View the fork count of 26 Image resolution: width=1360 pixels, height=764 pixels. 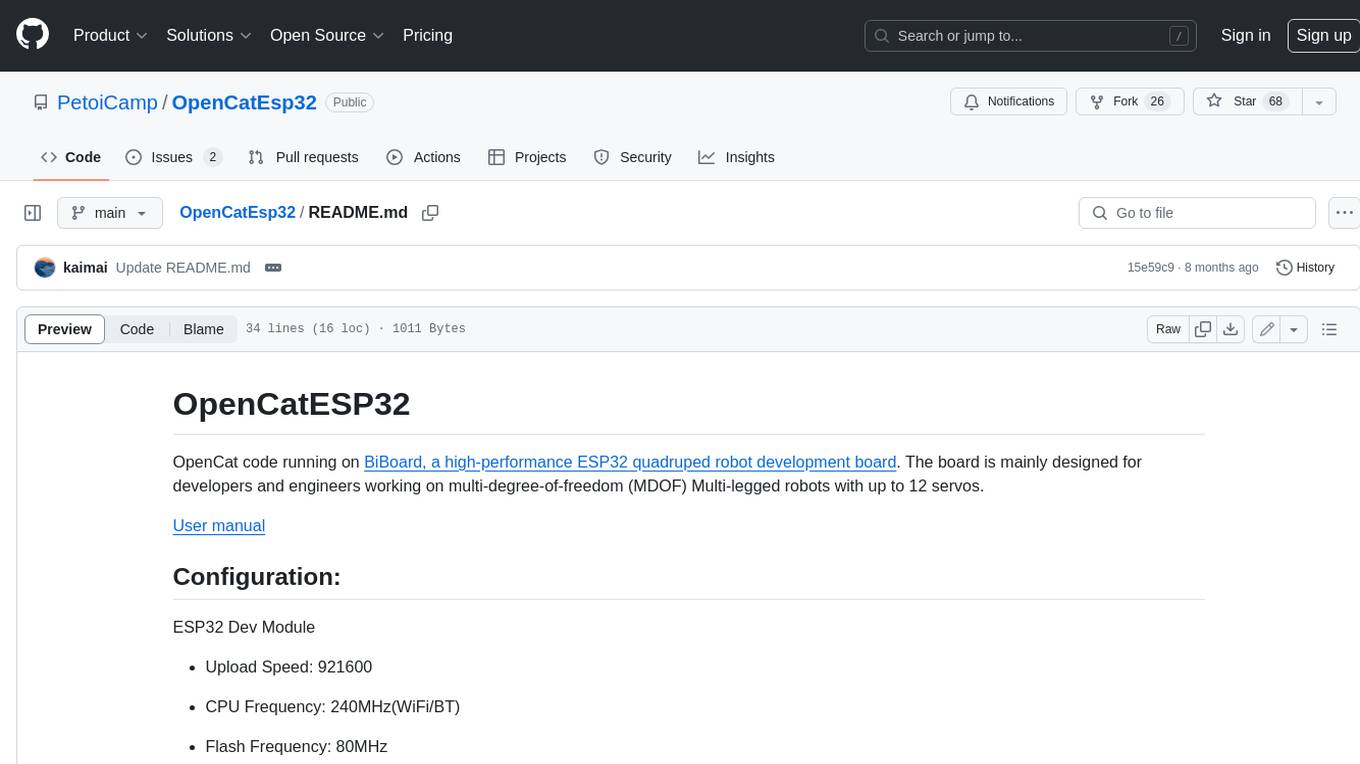click(x=1157, y=102)
